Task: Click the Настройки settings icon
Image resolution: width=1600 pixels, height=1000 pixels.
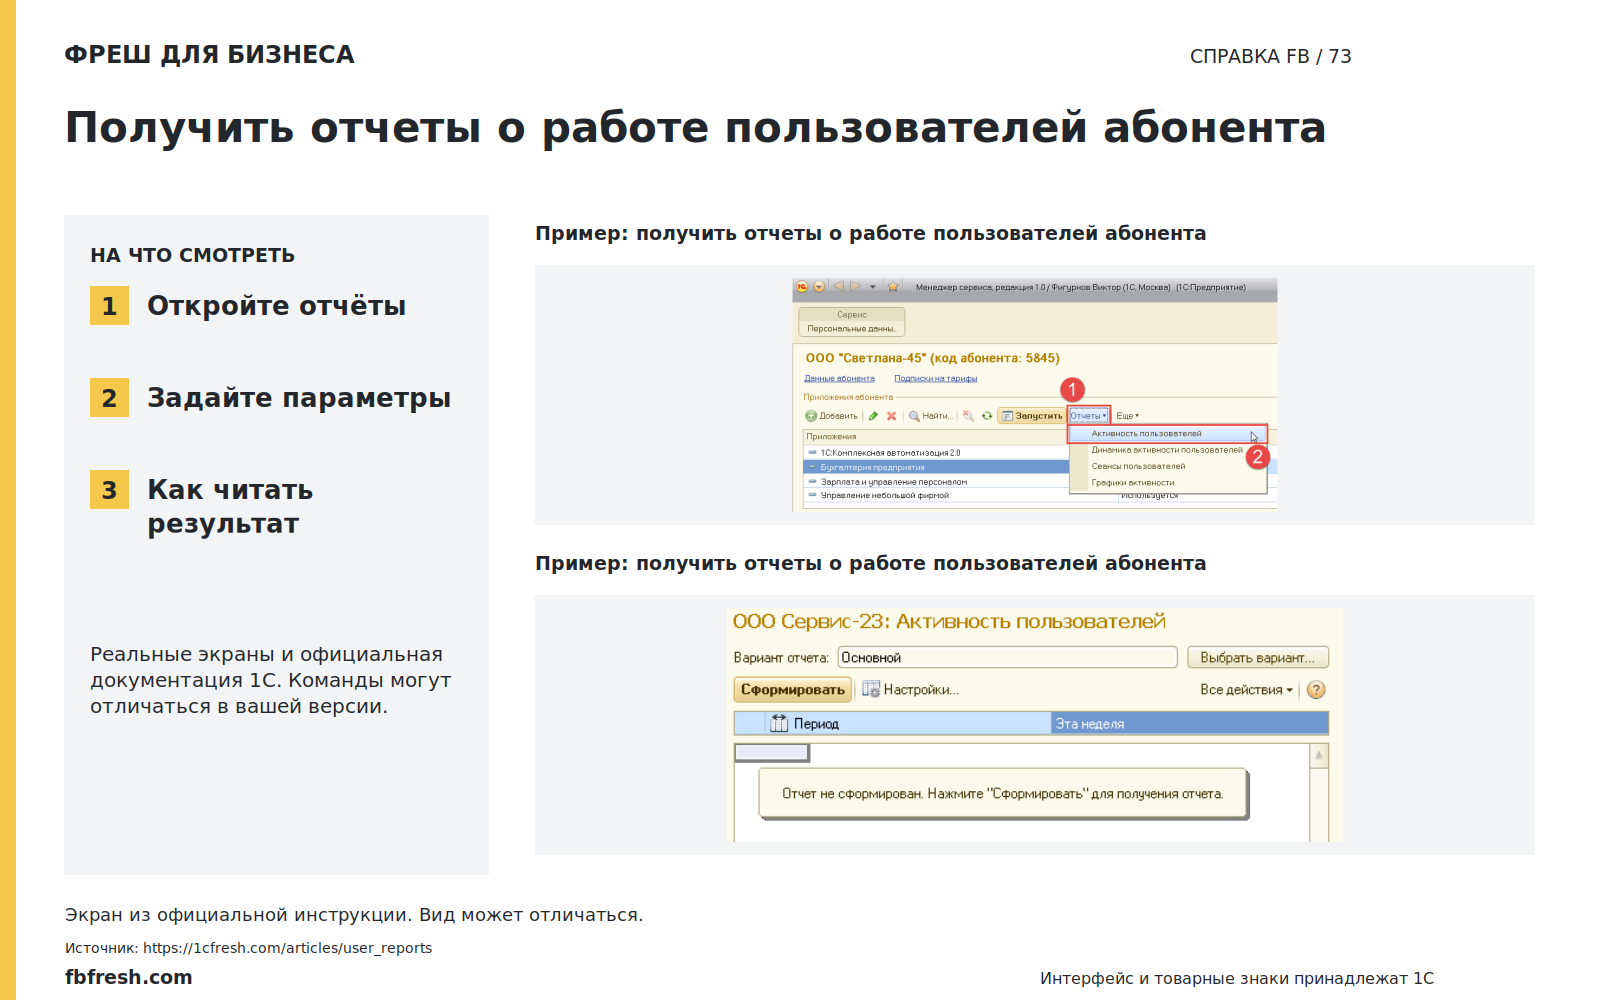Action: 871,690
